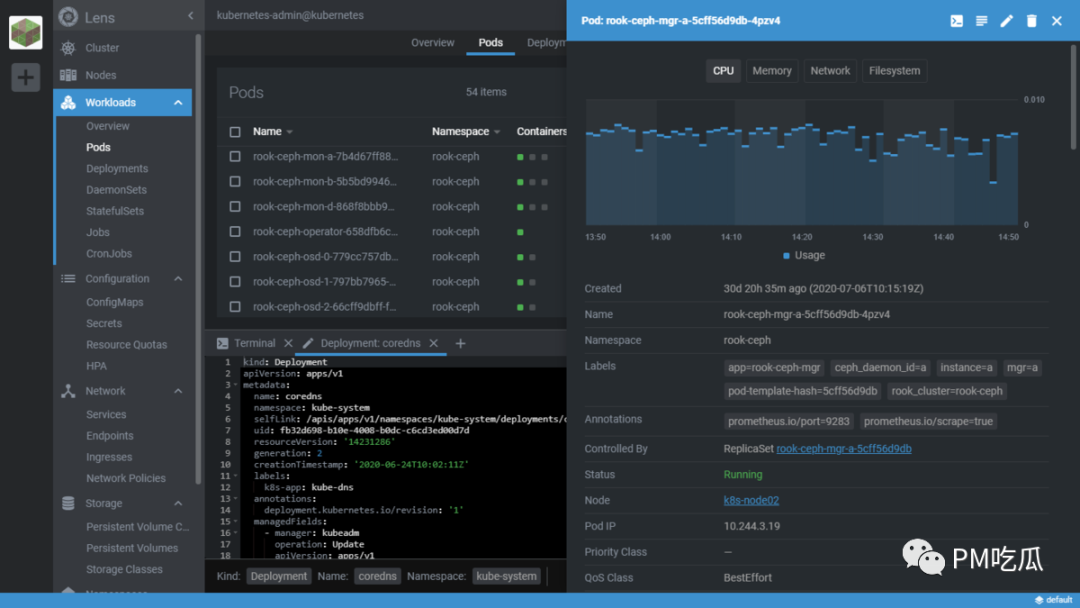Select Terminal tab icon in dock
1080x608 pixels.
[222, 343]
